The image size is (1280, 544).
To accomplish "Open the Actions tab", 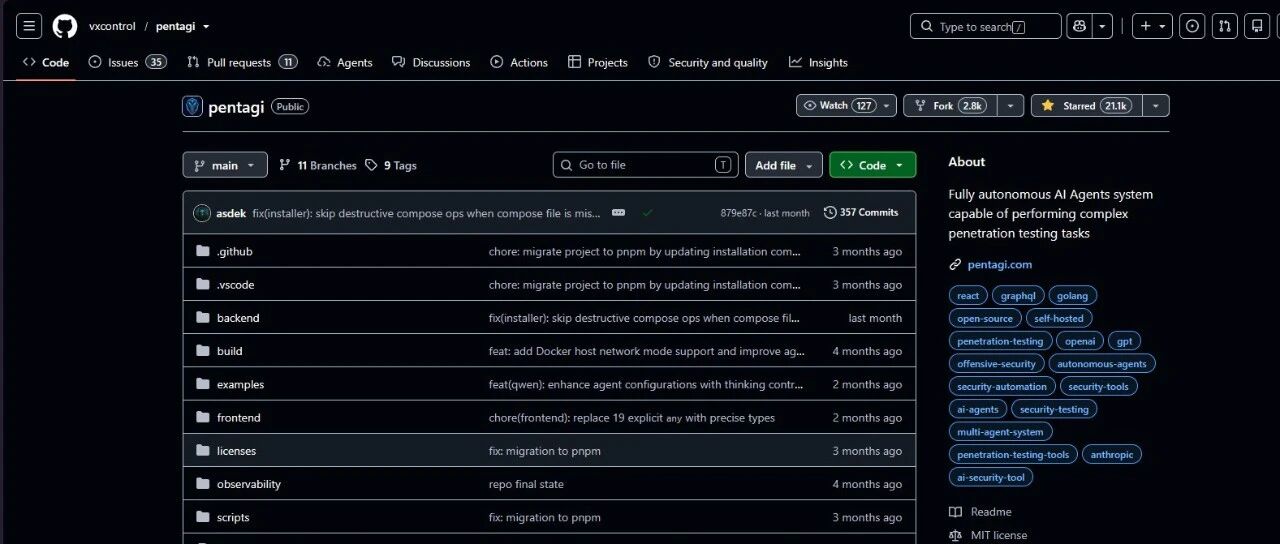I will [519, 62].
